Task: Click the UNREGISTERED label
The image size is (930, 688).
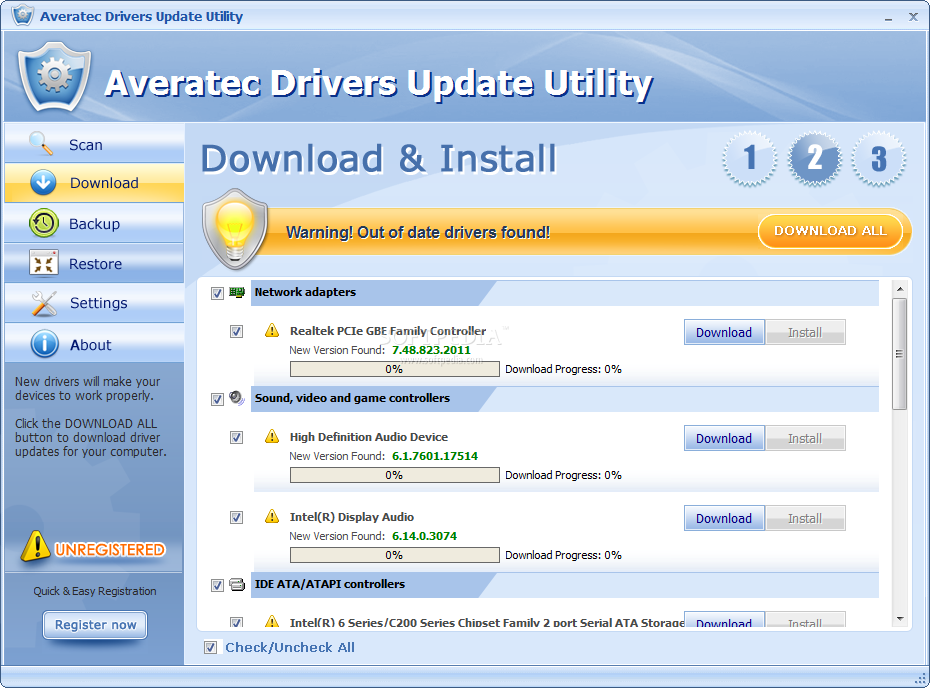Action: (109, 550)
